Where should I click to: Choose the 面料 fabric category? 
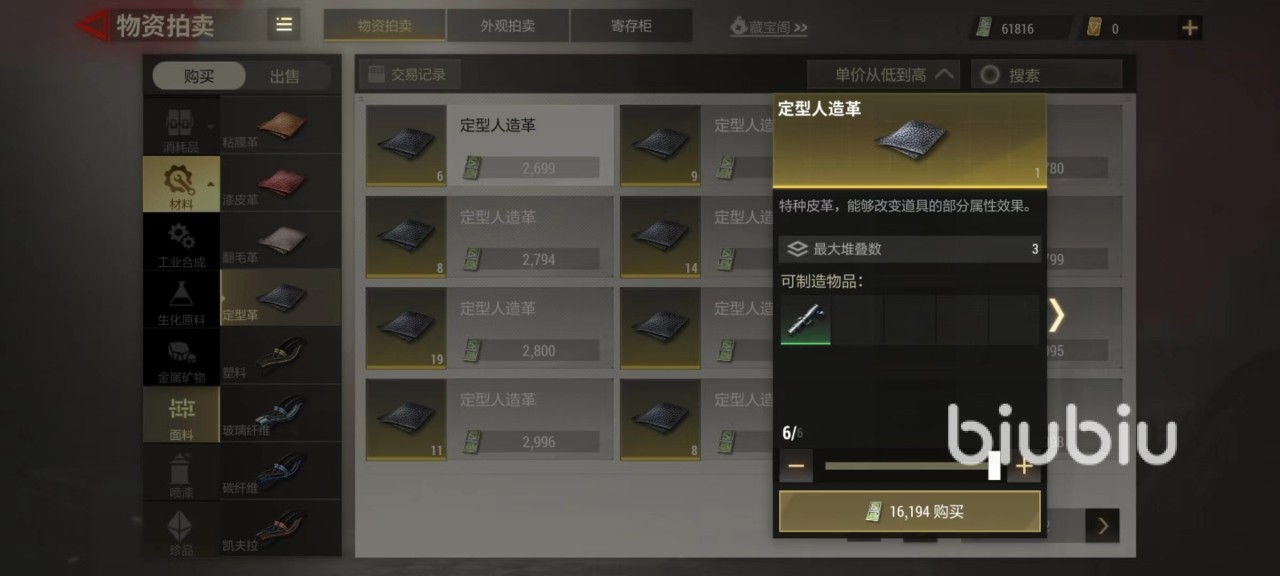tap(181, 415)
